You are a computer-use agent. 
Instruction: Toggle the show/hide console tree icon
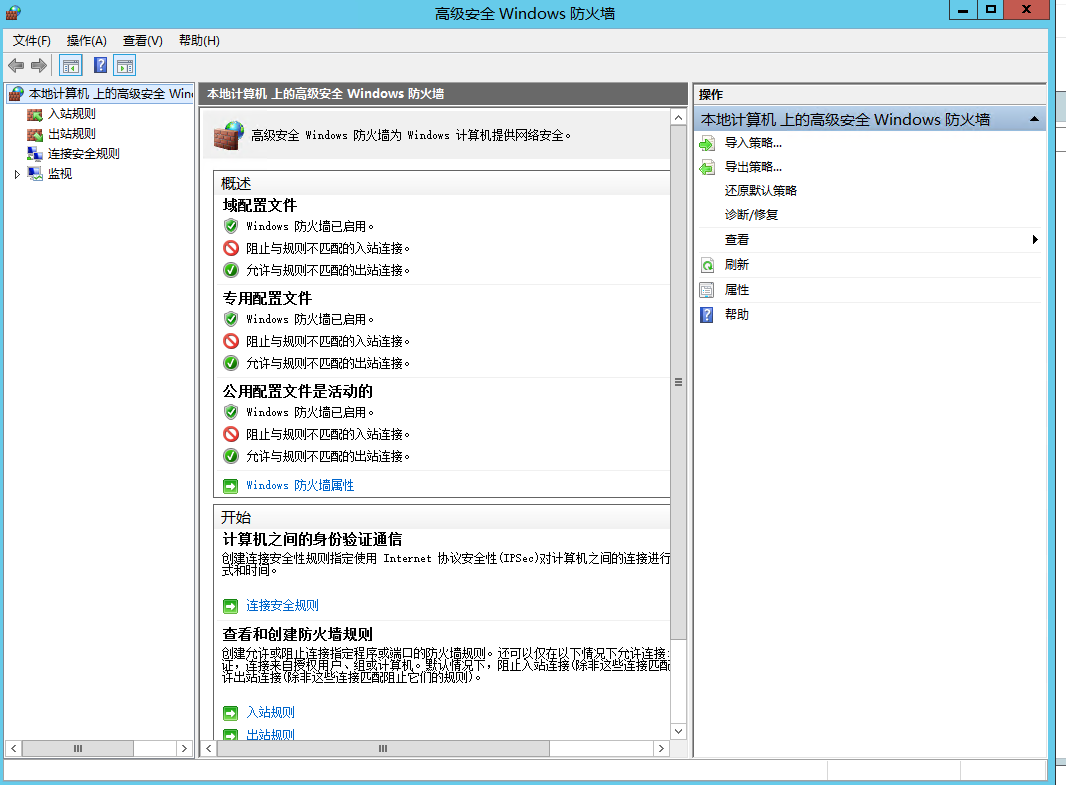tap(71, 66)
